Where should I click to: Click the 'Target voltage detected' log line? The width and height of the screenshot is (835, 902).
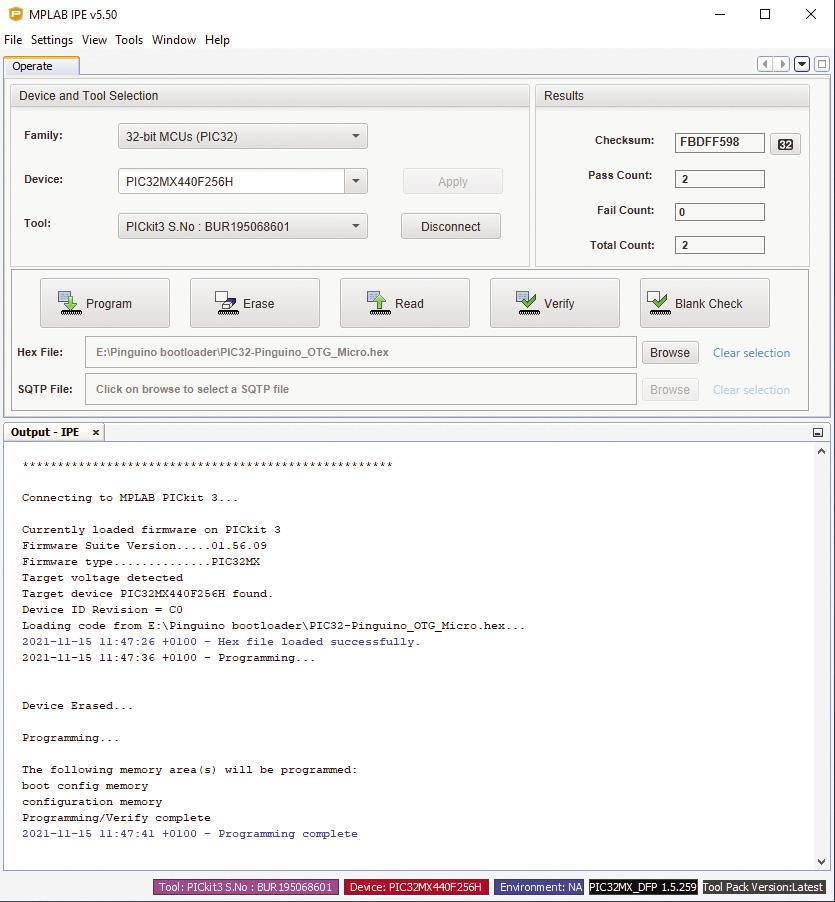point(102,578)
